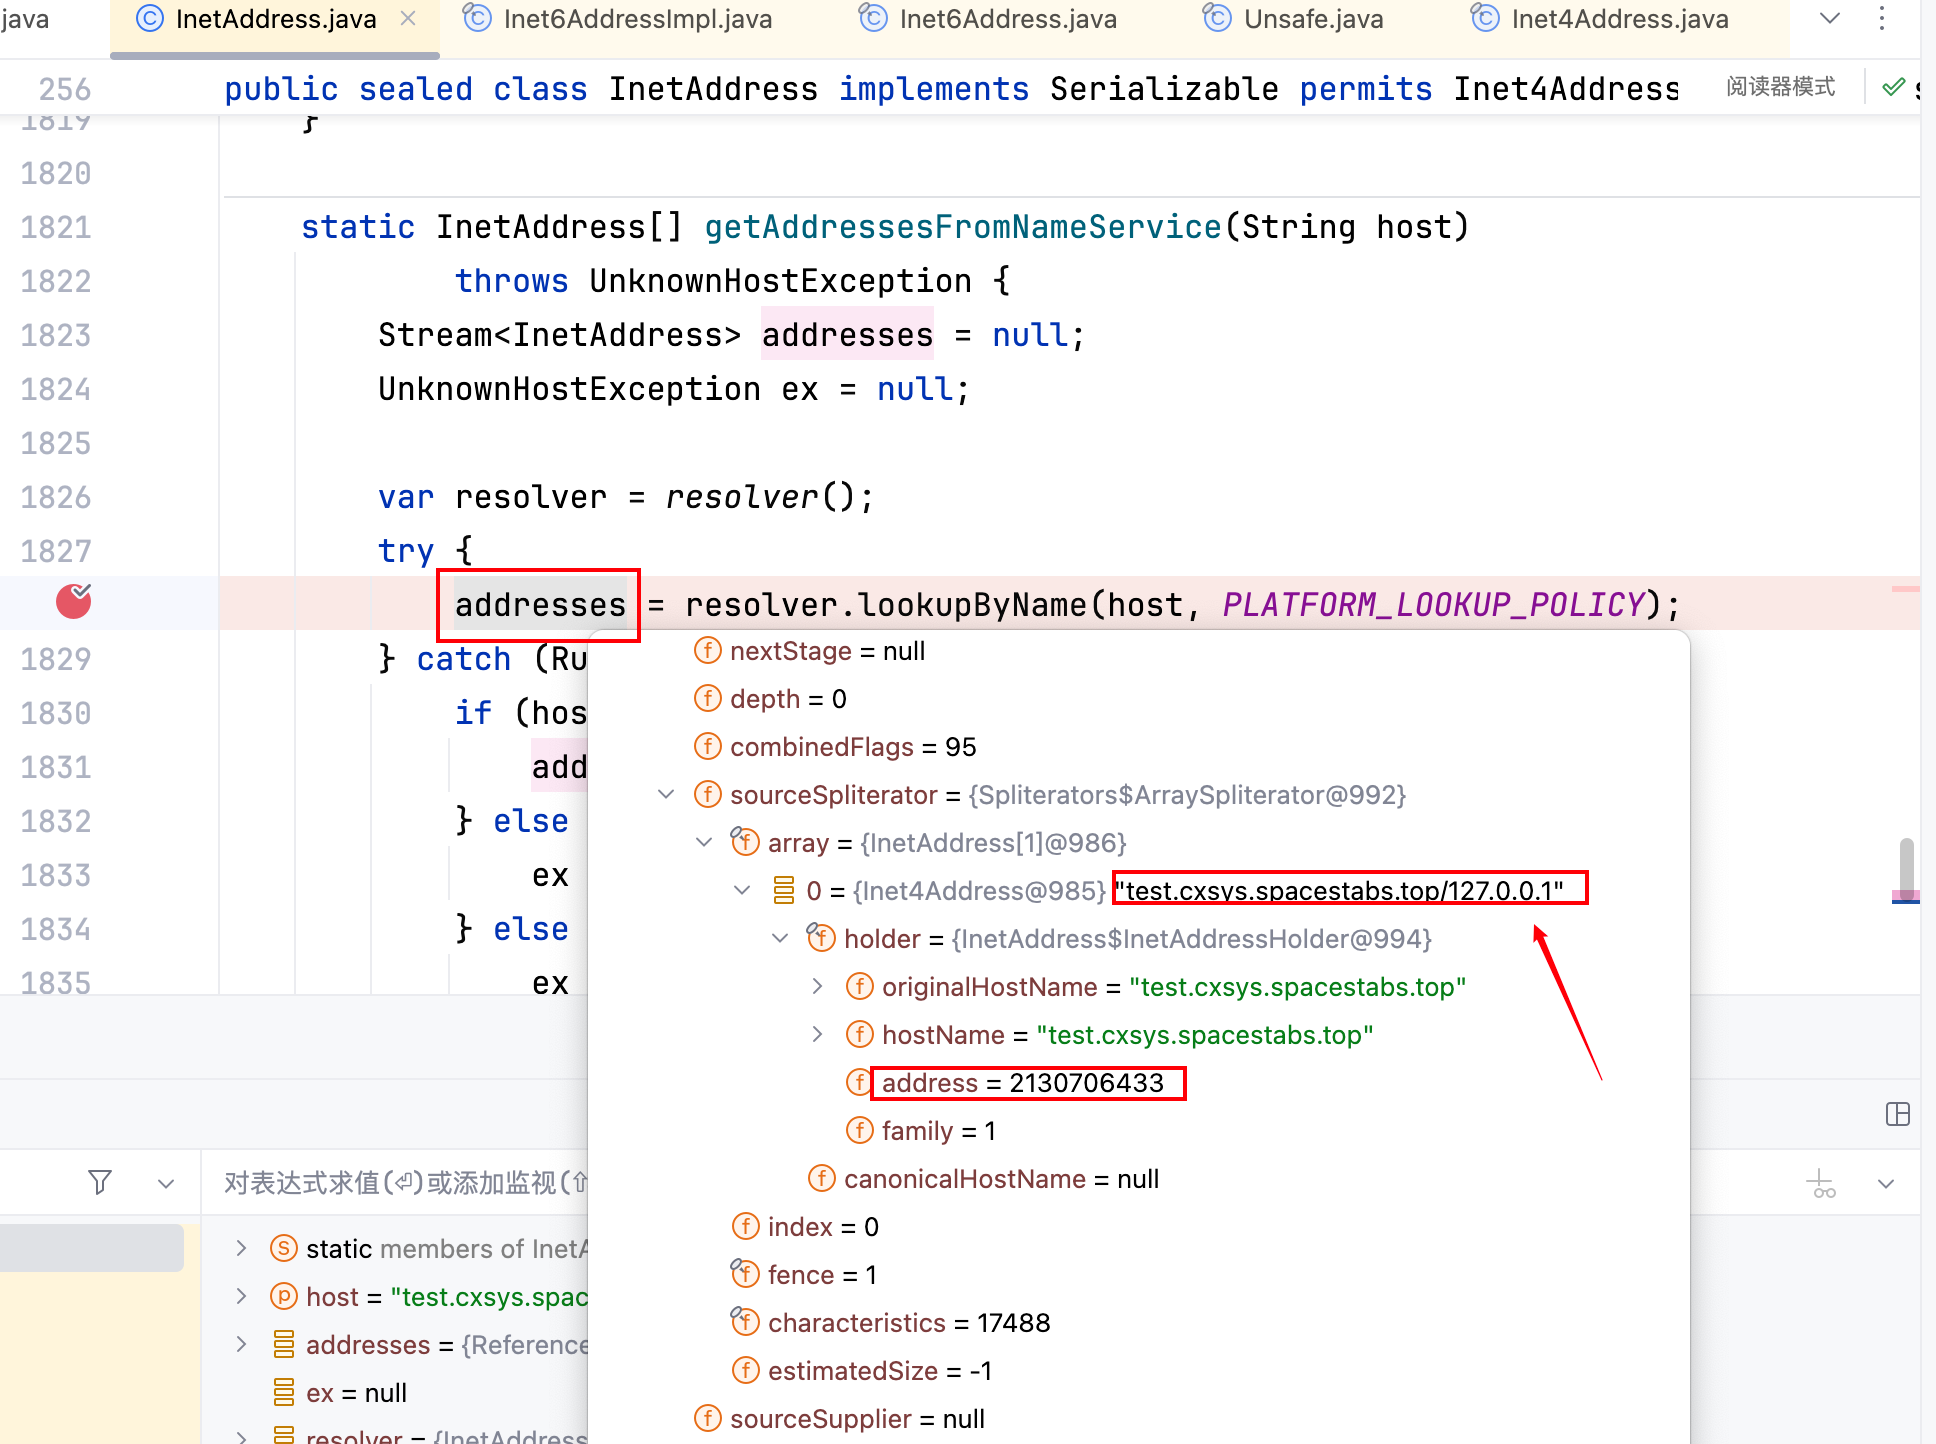This screenshot has height=1444, width=1936.
Task: Toggle the breakpoint on the lookupByName line
Action: [73, 601]
